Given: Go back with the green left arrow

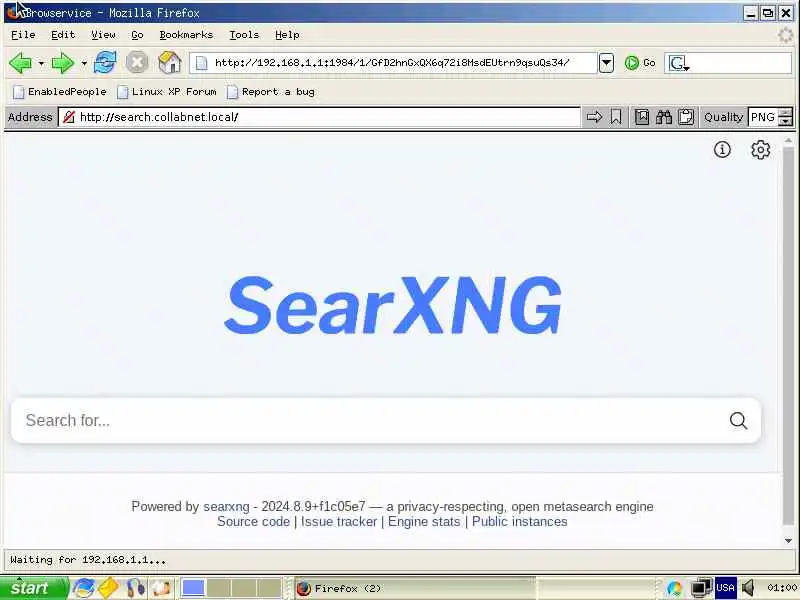Looking at the screenshot, I should pyautogui.click(x=20, y=63).
